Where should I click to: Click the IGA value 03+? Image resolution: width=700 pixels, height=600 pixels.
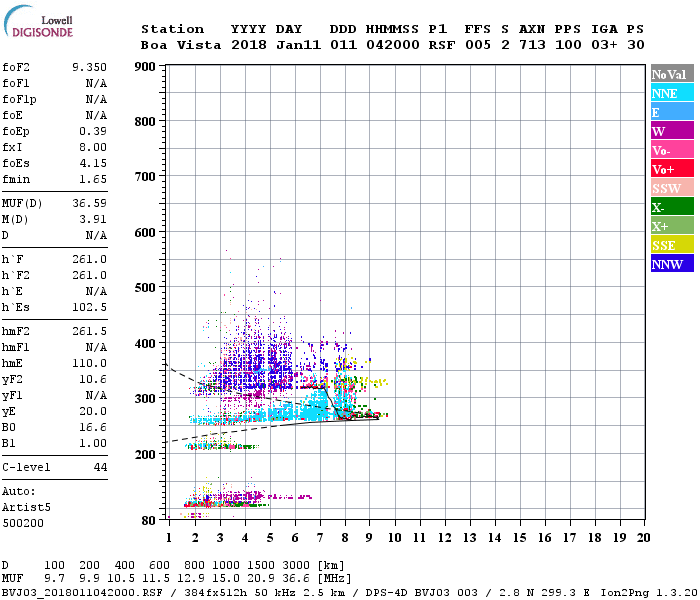[x=604, y=45]
